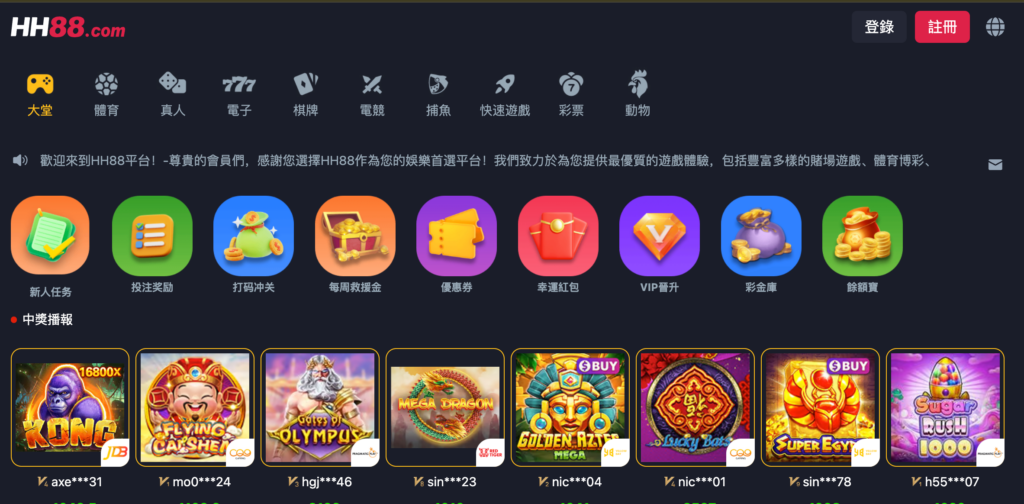Screen dimensions: 1024x504
Task: Open the envelope messages icon
Action: click(995, 165)
